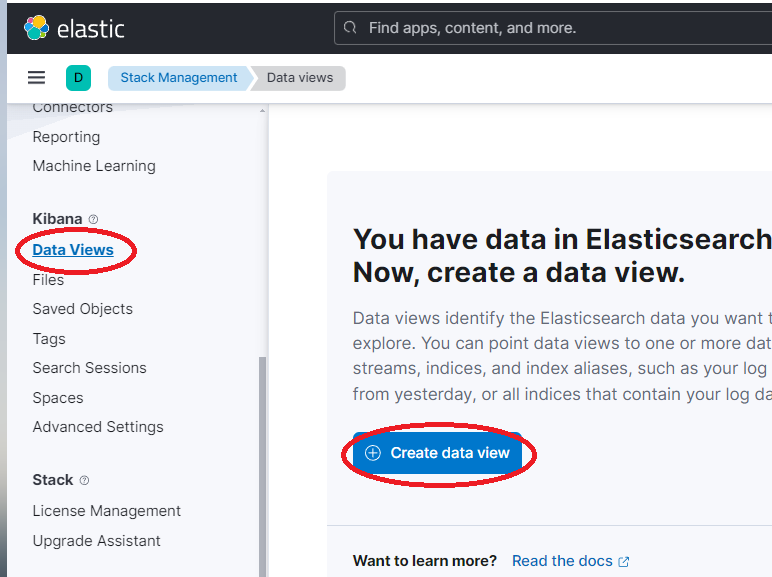Screen dimensions: 772x577
Task: Focus the Find apps search field
Action: (552, 28)
